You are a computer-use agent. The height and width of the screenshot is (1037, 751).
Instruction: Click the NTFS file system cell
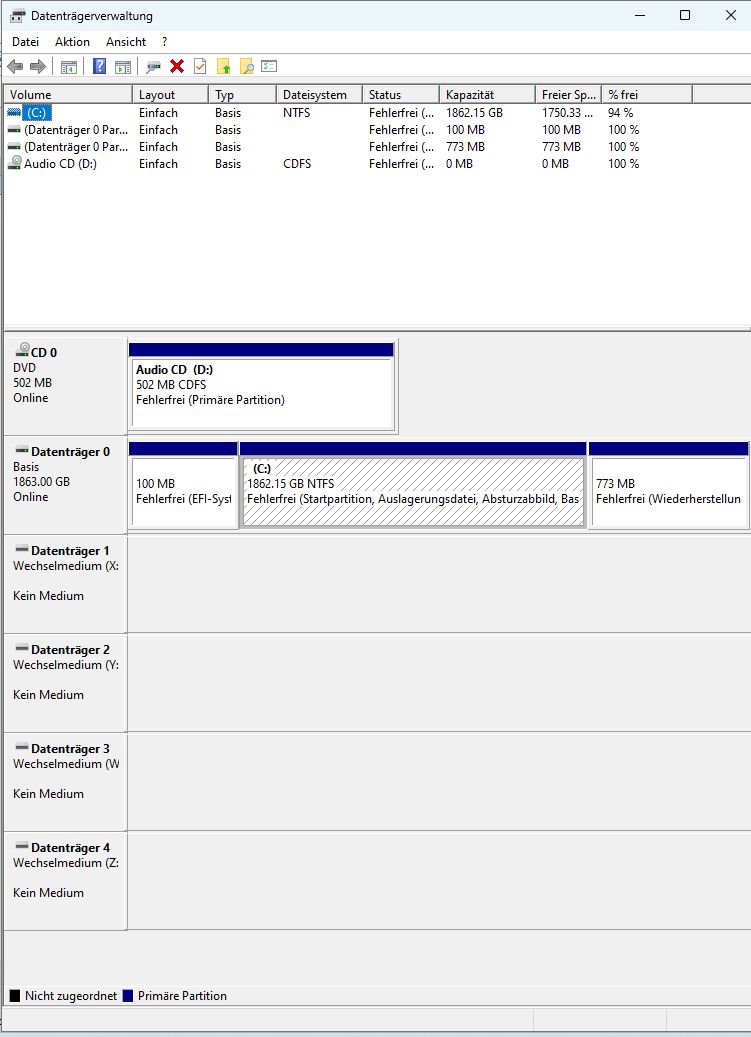(x=296, y=112)
